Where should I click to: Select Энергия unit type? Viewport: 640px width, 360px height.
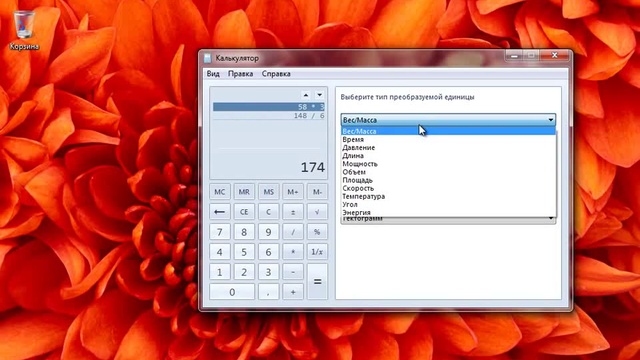pos(448,212)
